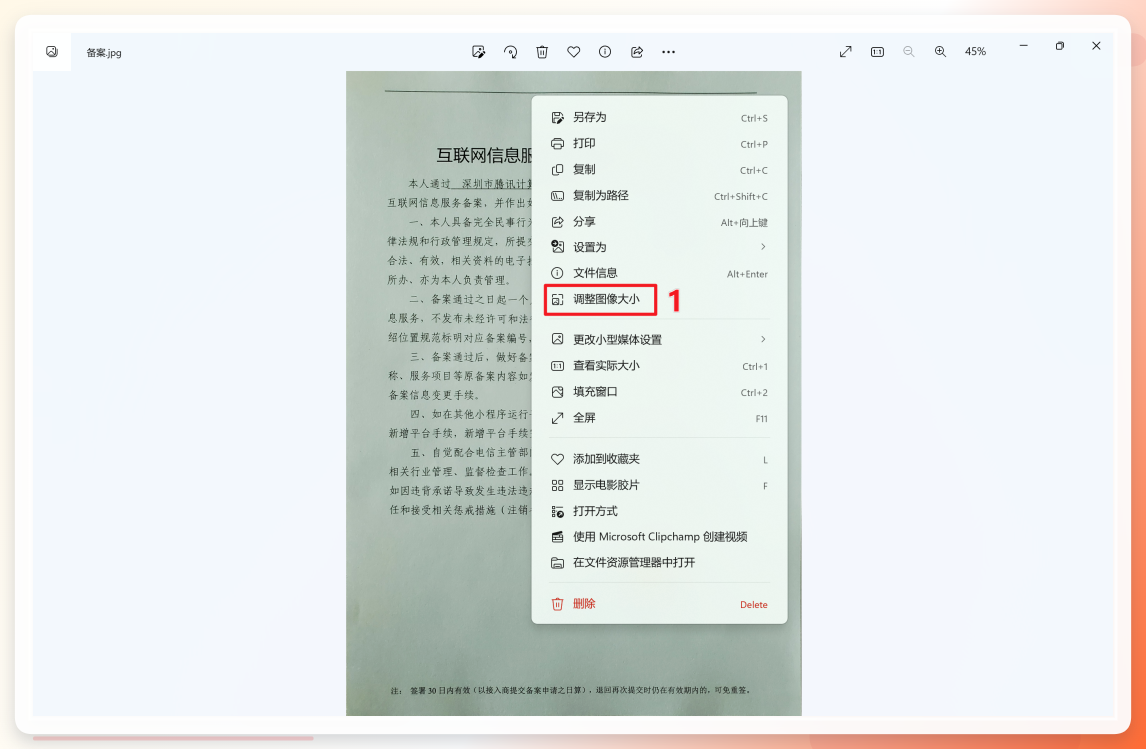Open the three-dot more options menu
This screenshot has height=749, width=1146.
(669, 52)
